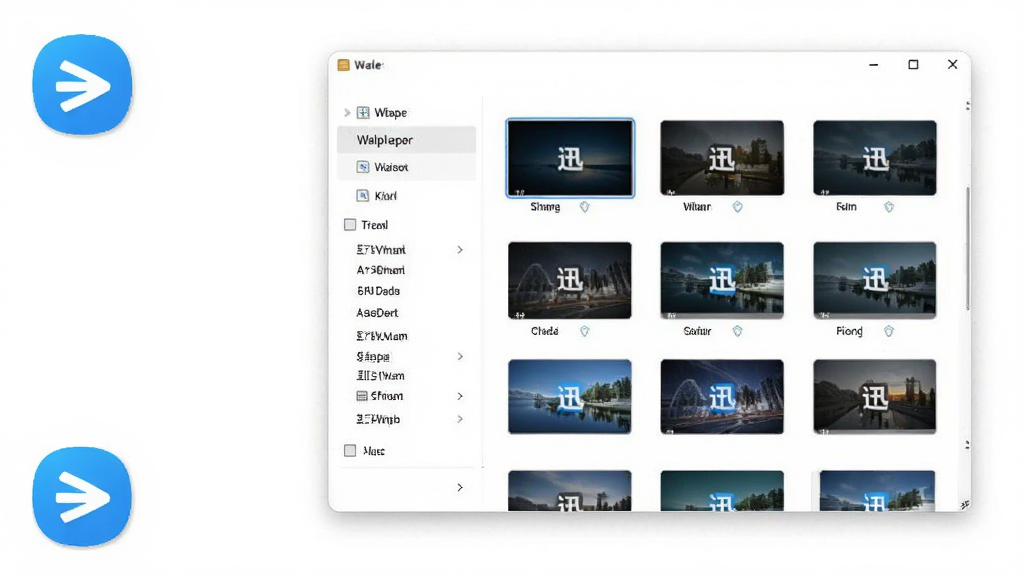This screenshot has width=1024, height=576.
Task: Click the grid icon beside Wtape
Action: tap(363, 112)
